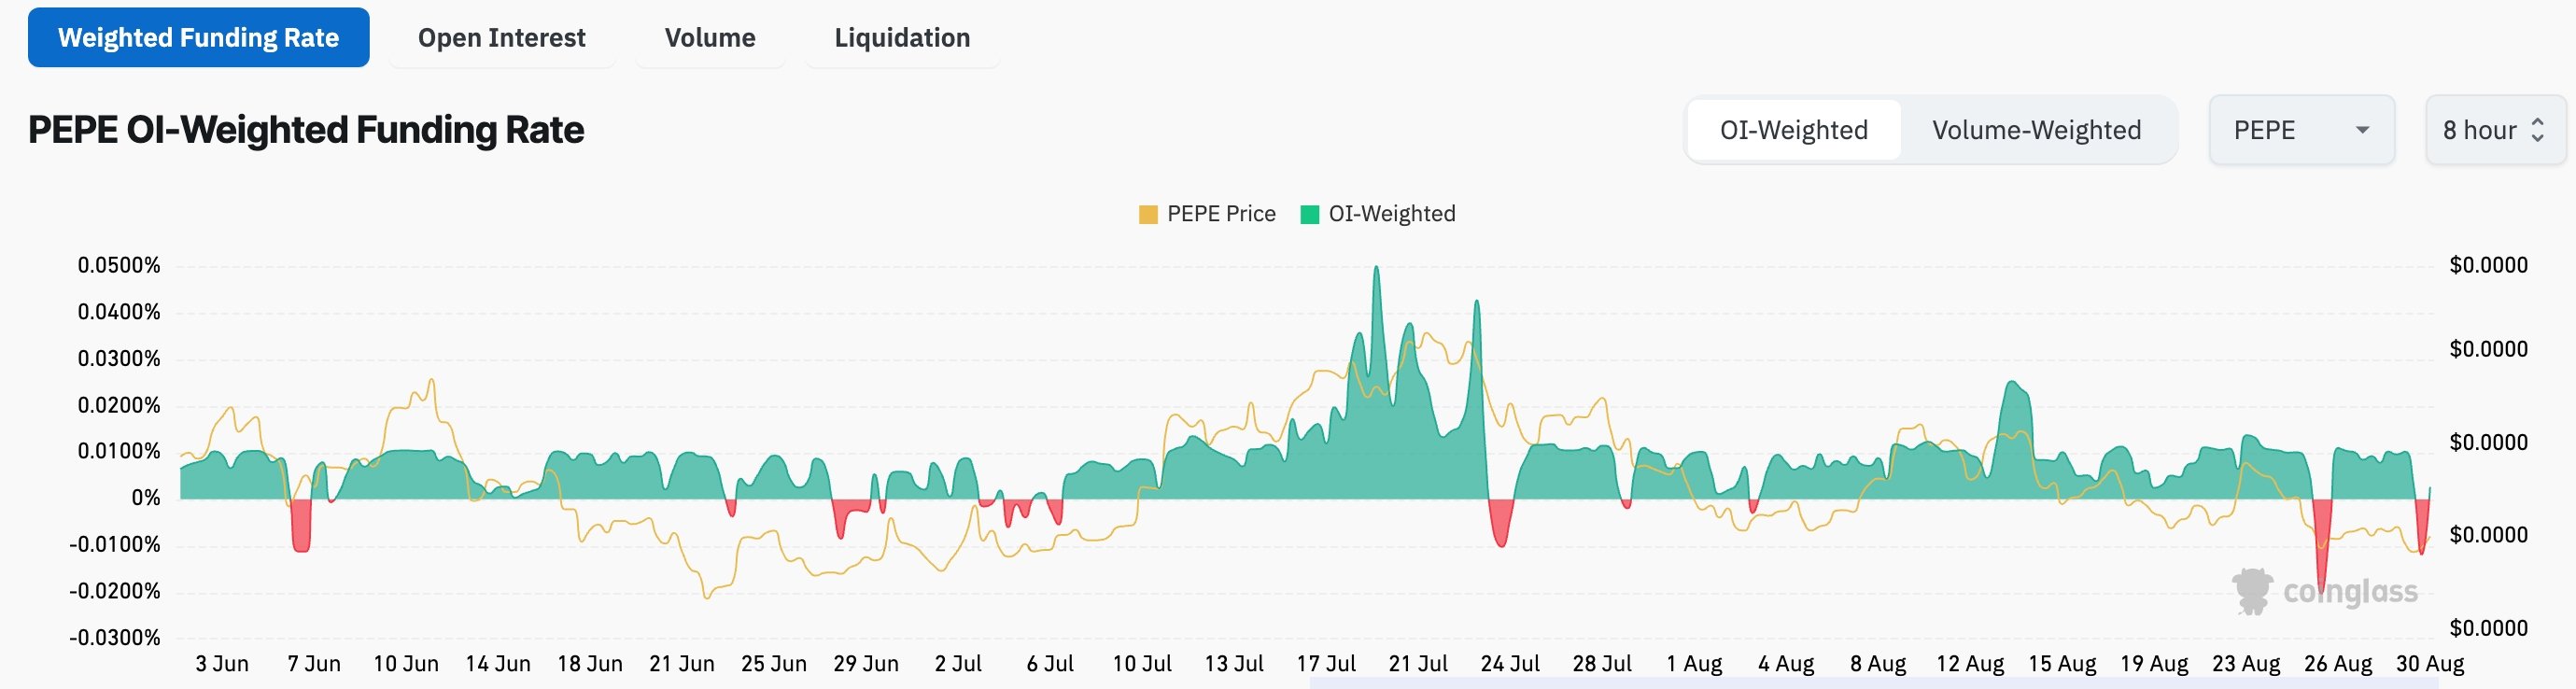Click the PEPE Price legend label
The image size is (2576, 689).
[x=1221, y=214]
